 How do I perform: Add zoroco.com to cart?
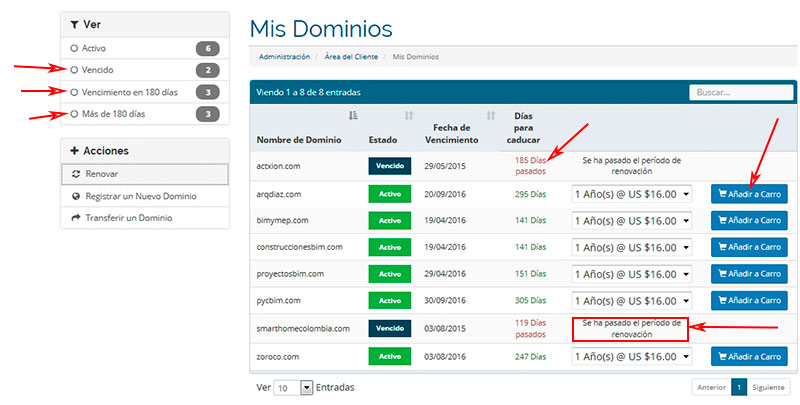749,357
